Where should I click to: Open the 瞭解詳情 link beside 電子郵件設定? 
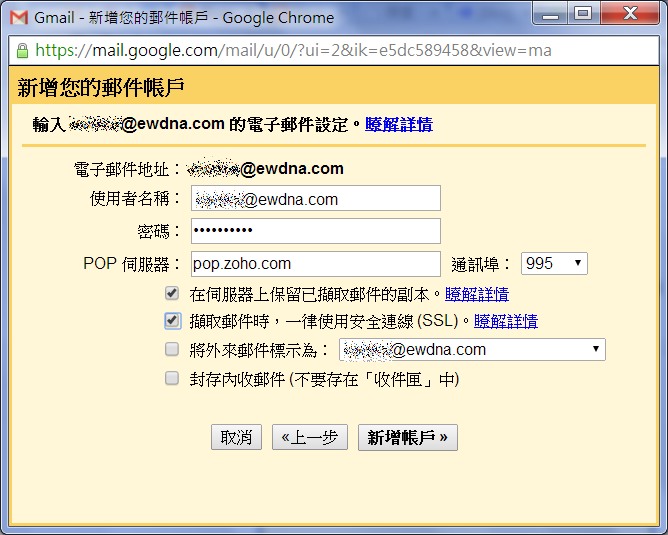coord(399,124)
